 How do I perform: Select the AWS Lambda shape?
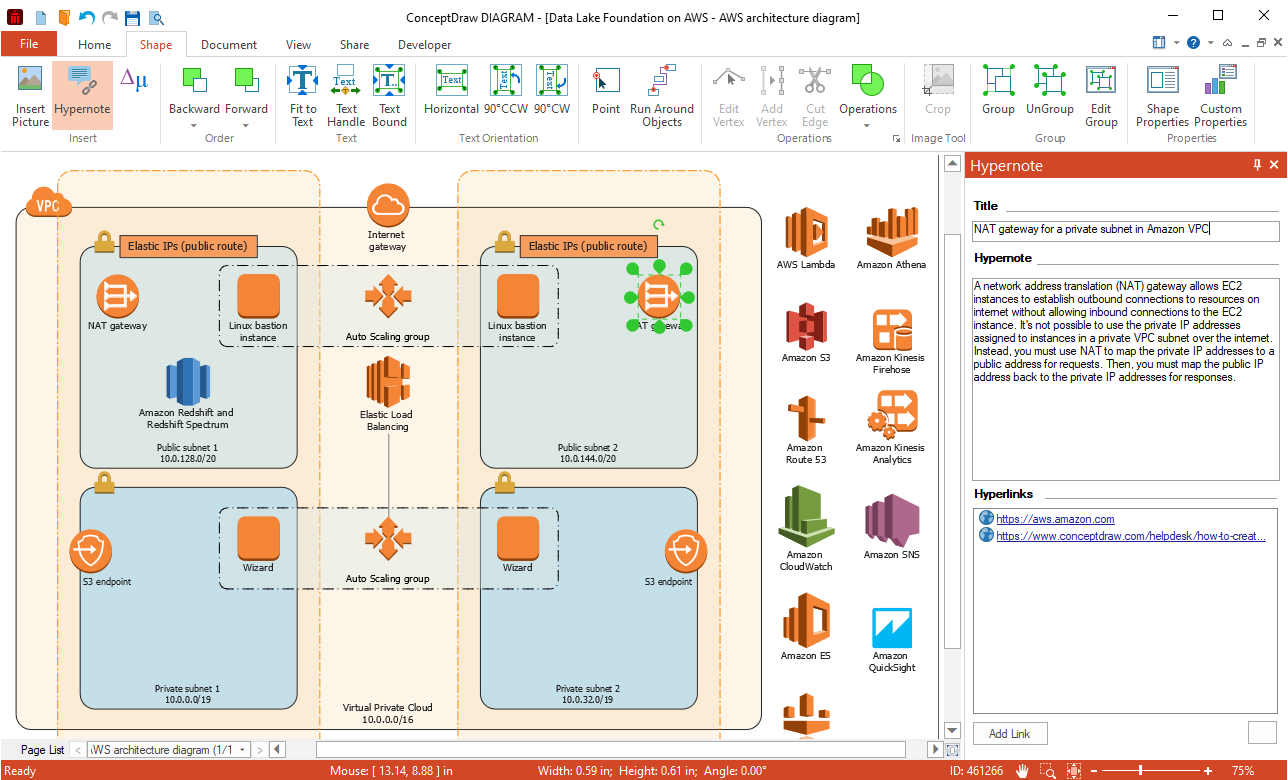coord(805,240)
